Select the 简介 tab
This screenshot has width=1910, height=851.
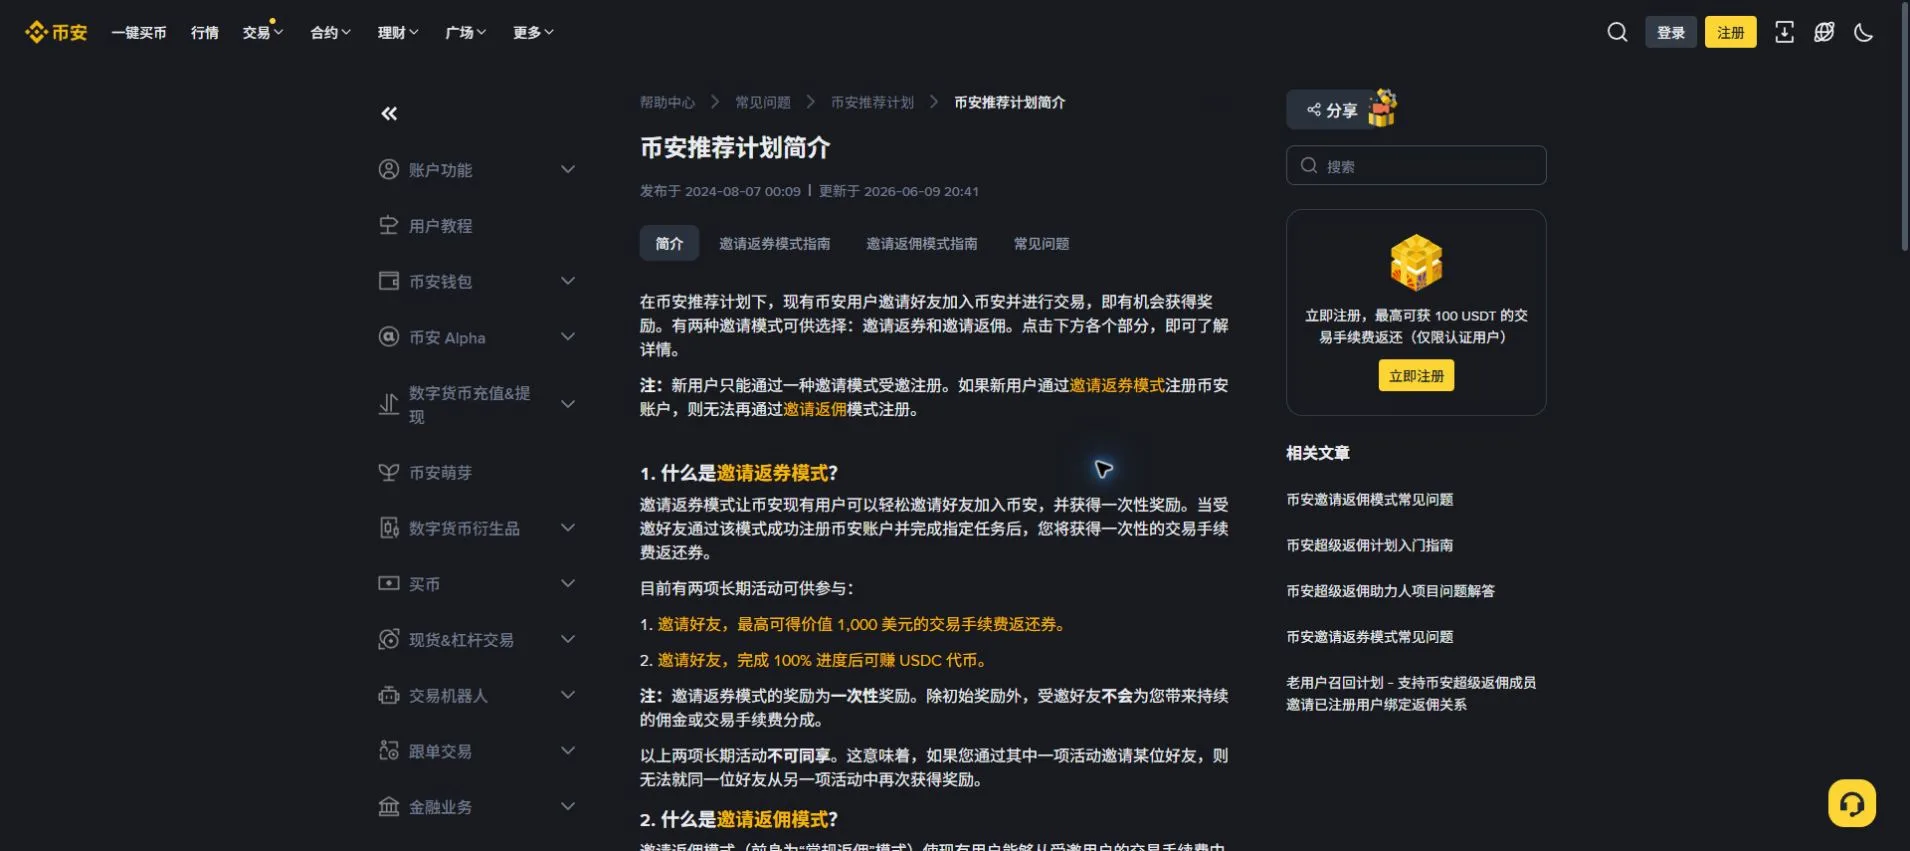(669, 243)
